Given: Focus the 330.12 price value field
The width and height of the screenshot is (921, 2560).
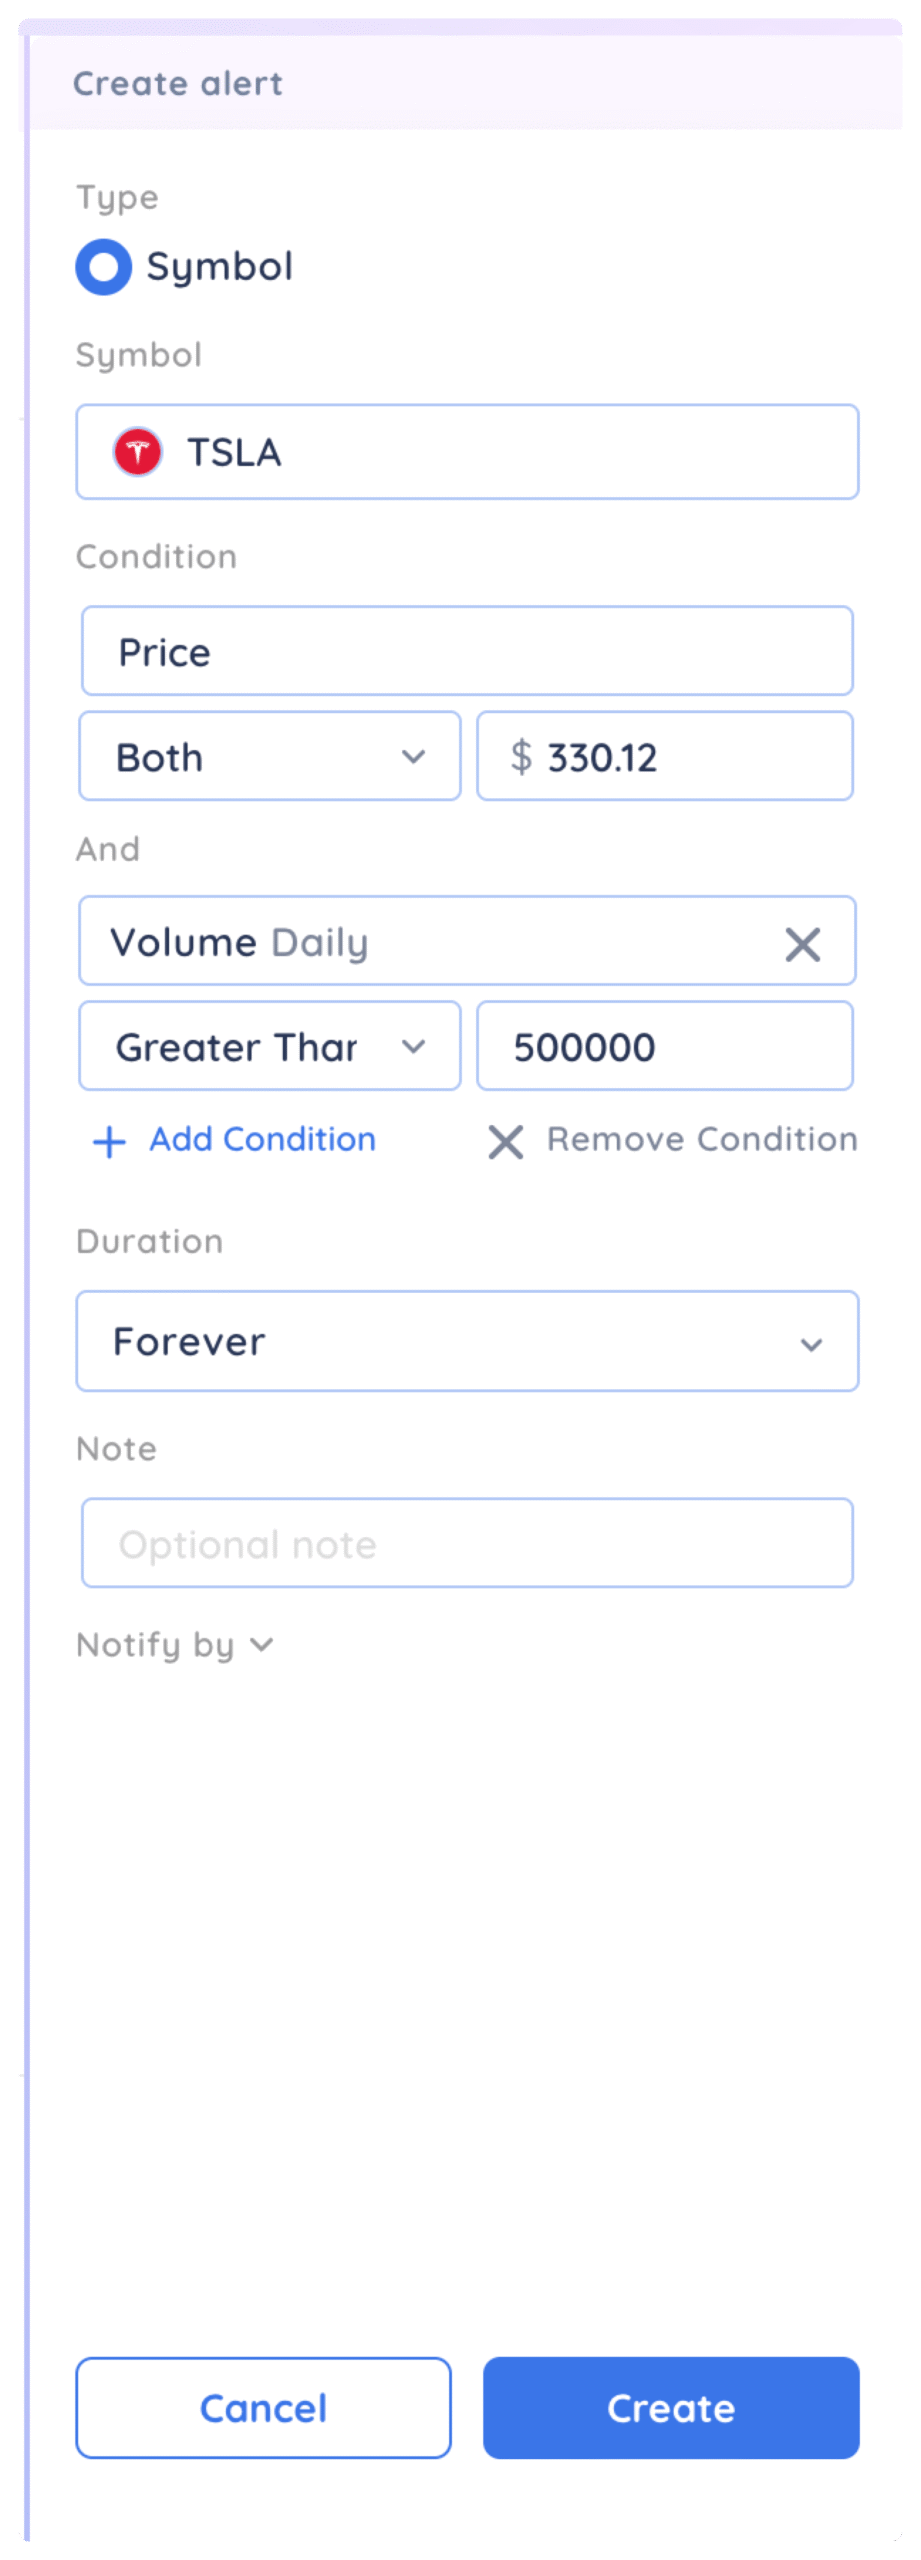Looking at the screenshot, I should [x=665, y=757].
